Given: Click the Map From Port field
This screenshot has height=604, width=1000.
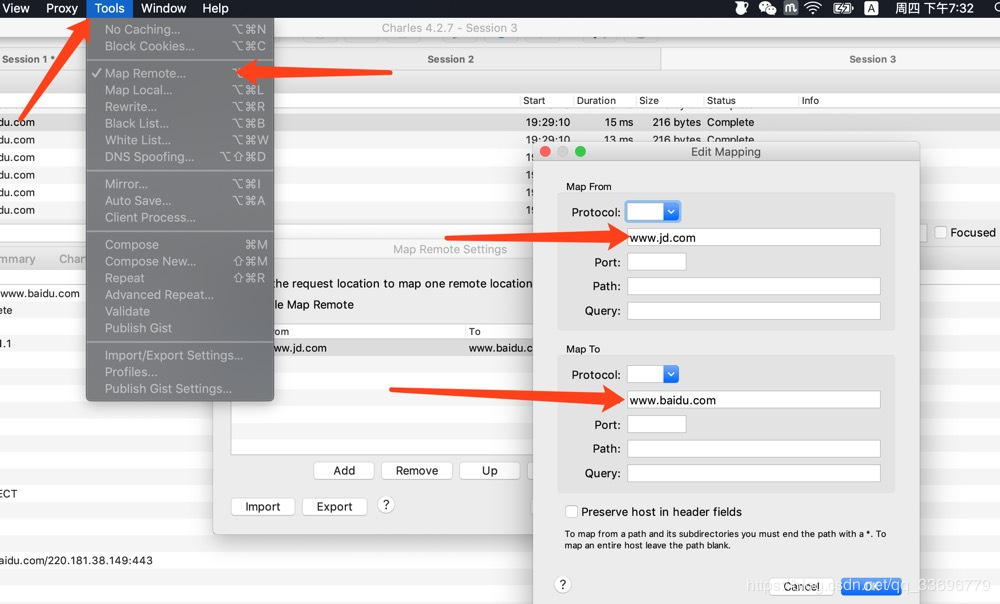Looking at the screenshot, I should (x=657, y=262).
